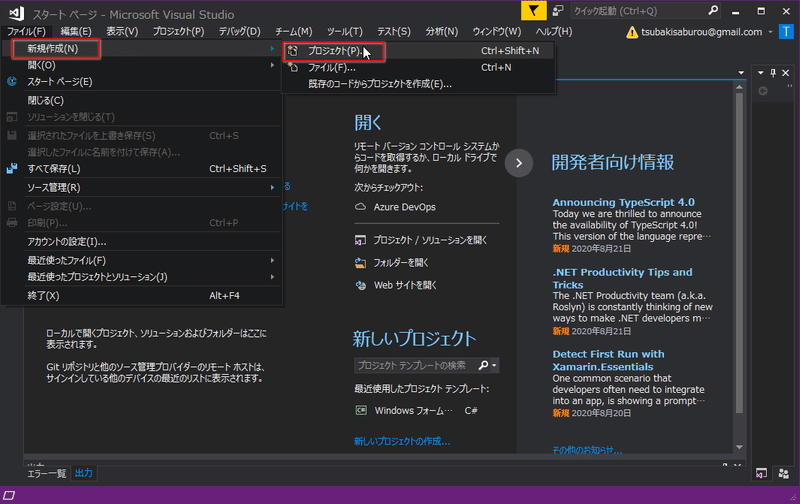Choose 既存のコードからプロジェクトを作成(E)...
The height and width of the screenshot is (504, 800).
click(419, 84)
